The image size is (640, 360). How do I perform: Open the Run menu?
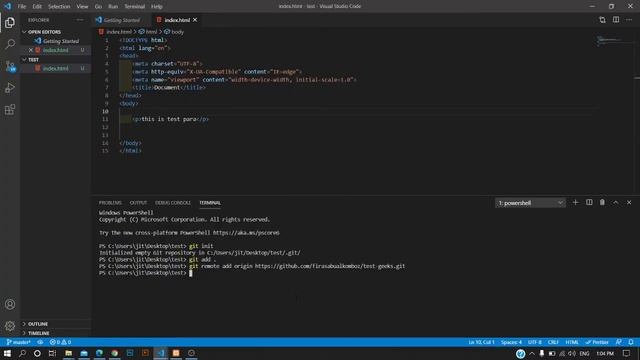[113, 7]
